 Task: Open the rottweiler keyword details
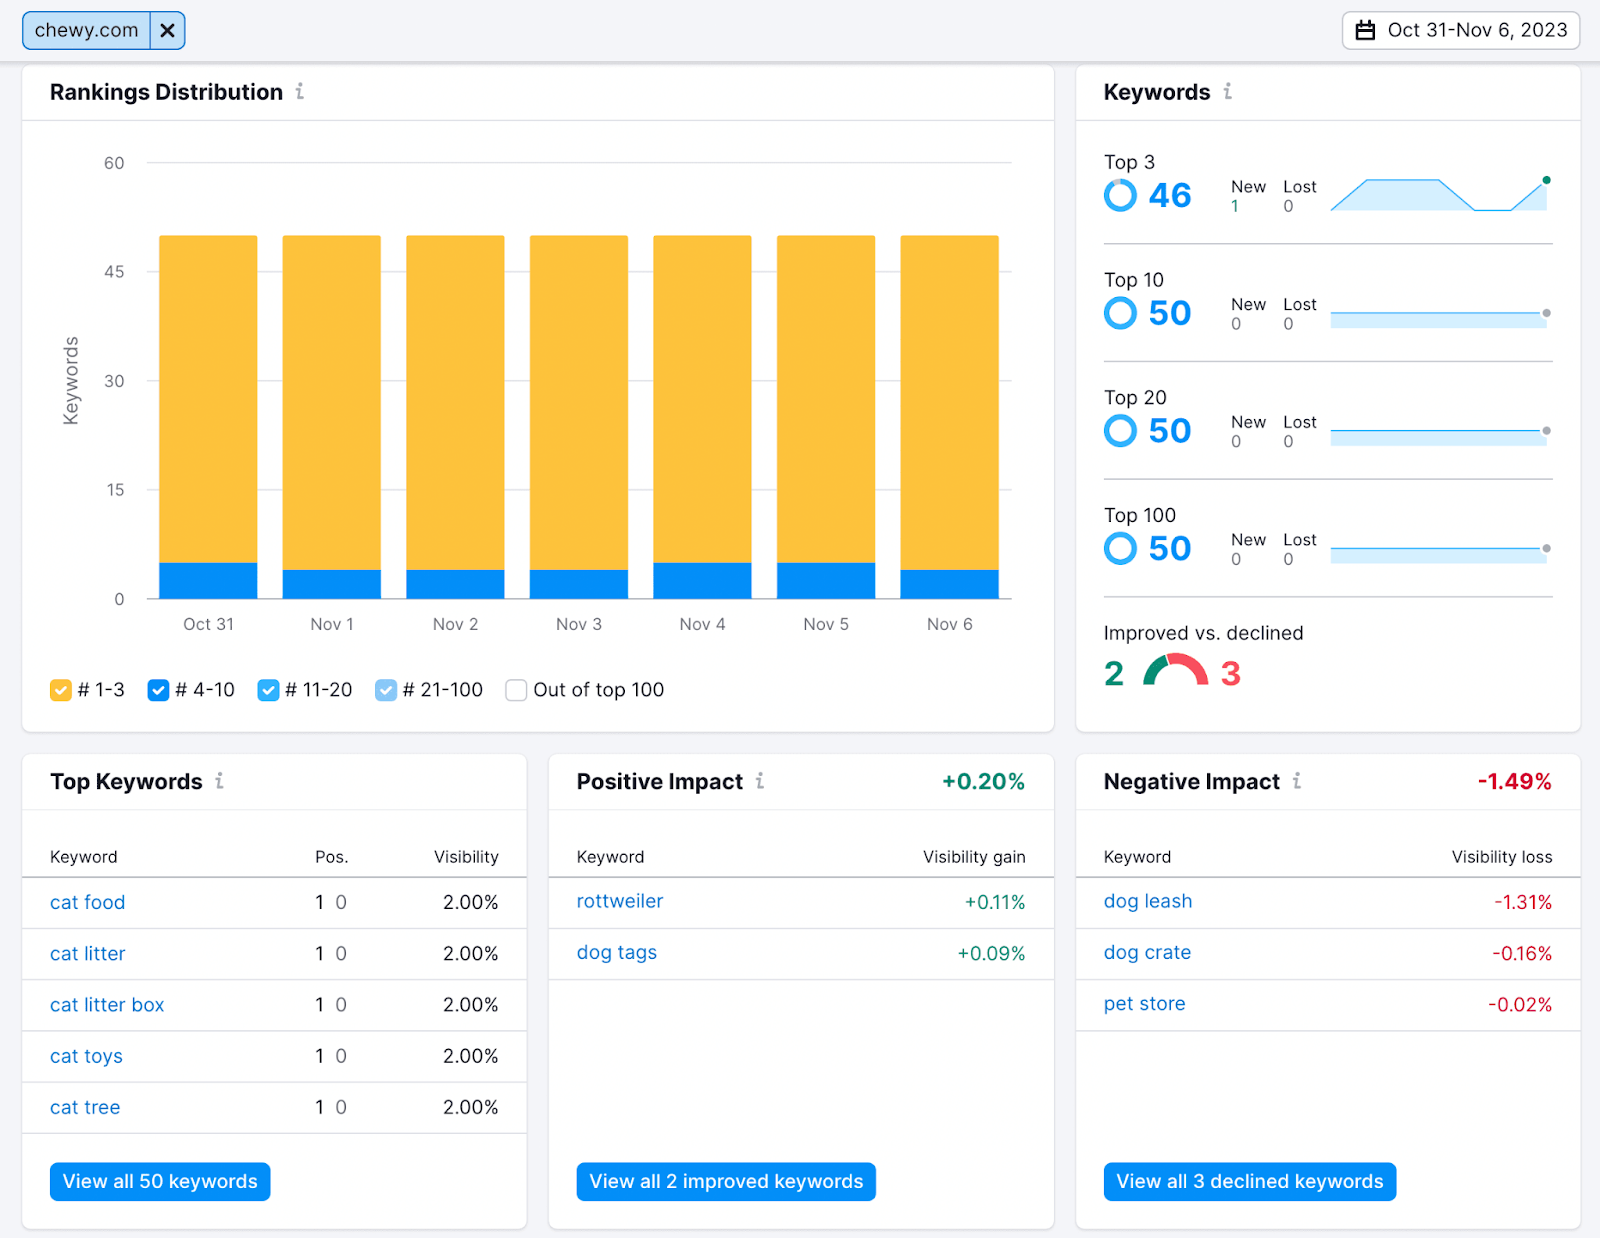click(619, 901)
